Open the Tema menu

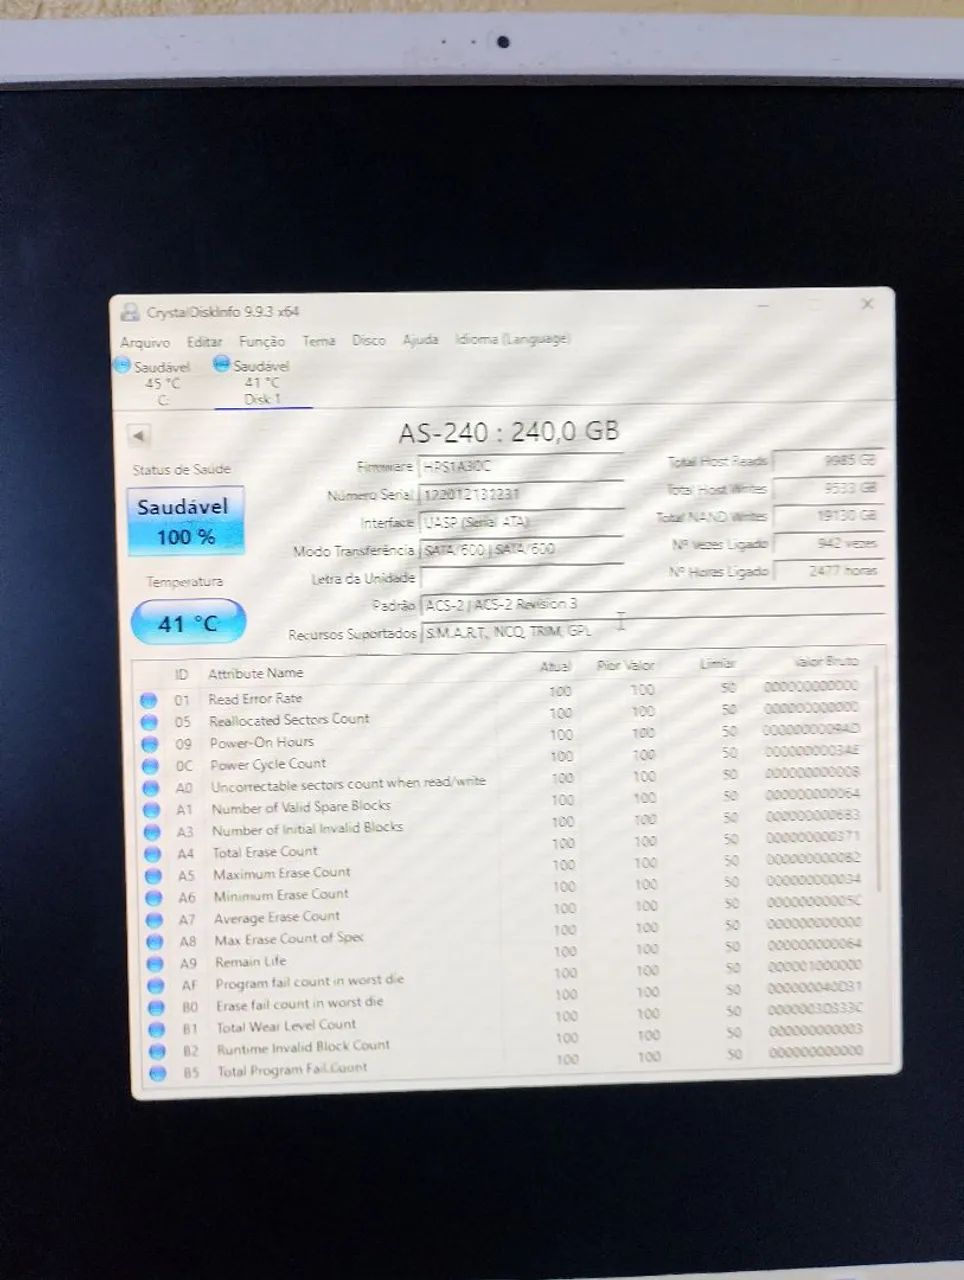tap(319, 340)
